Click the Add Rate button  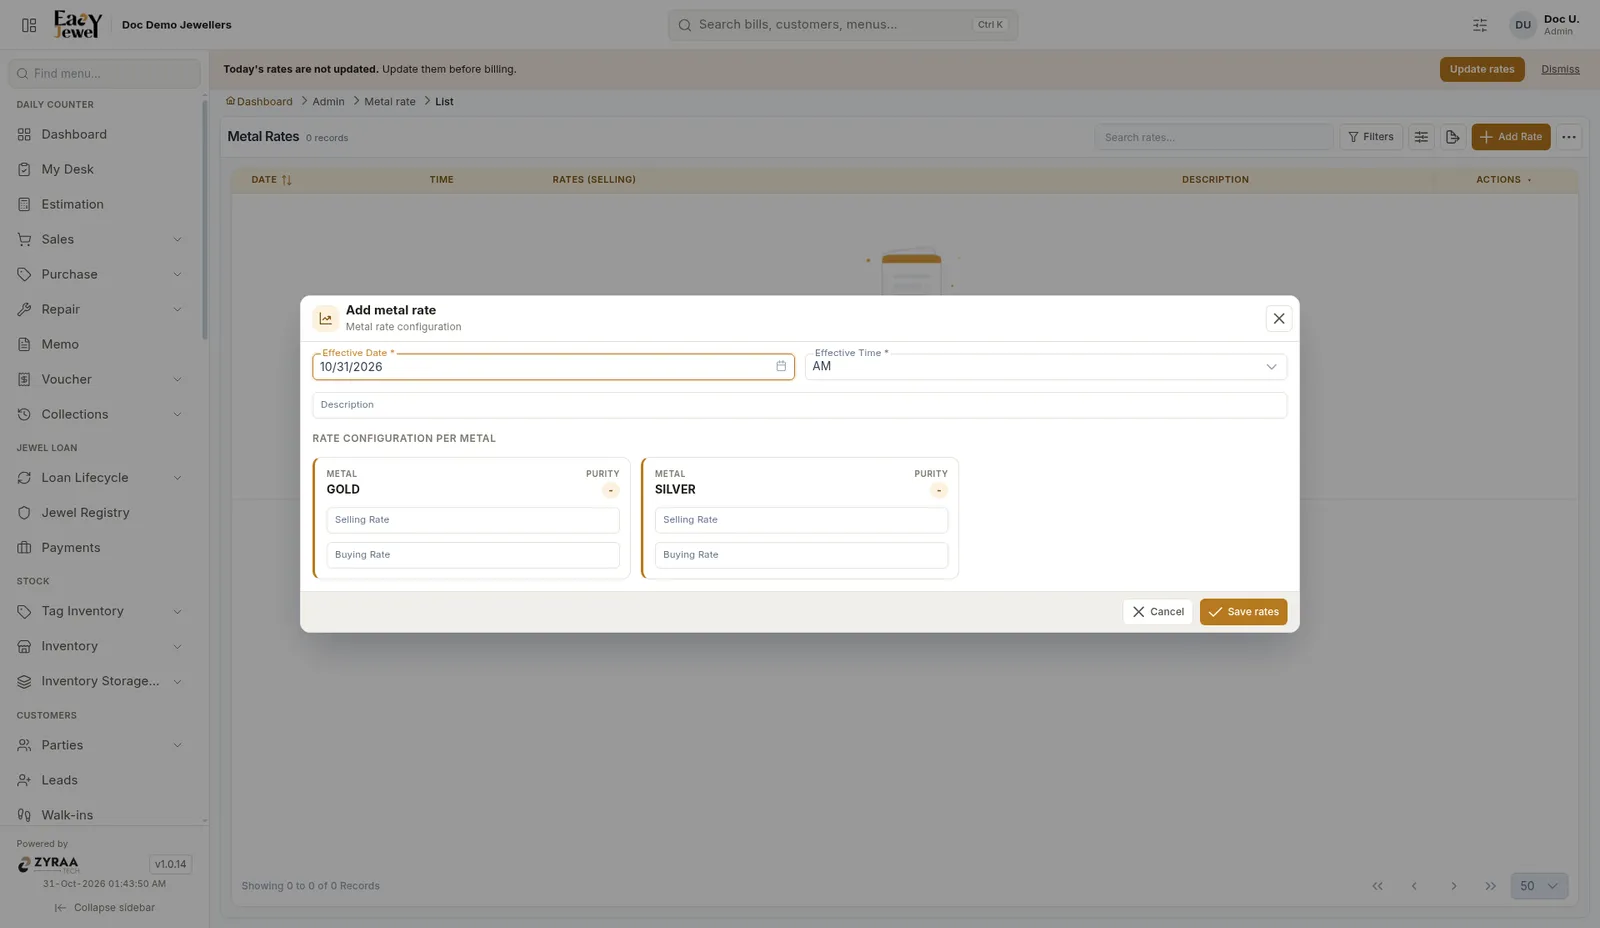coord(1511,137)
